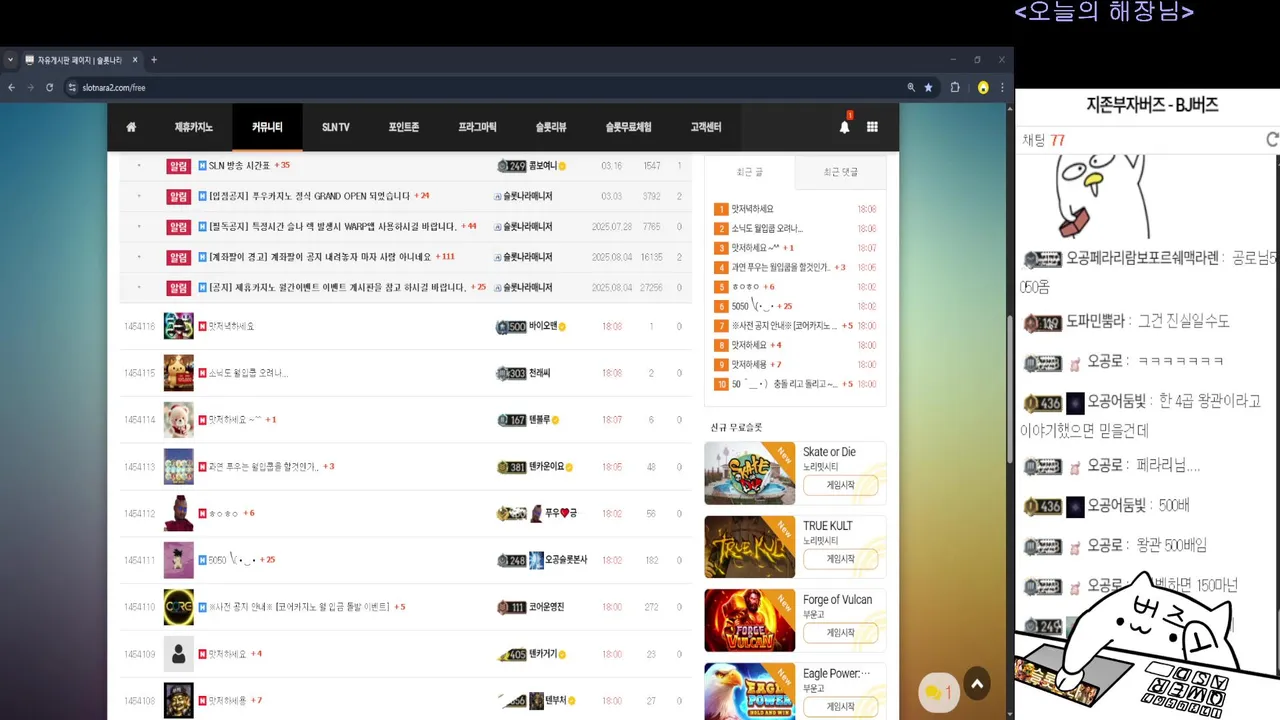
Task: Click teddy bear thumbnail of post 1454114
Action: point(178,420)
